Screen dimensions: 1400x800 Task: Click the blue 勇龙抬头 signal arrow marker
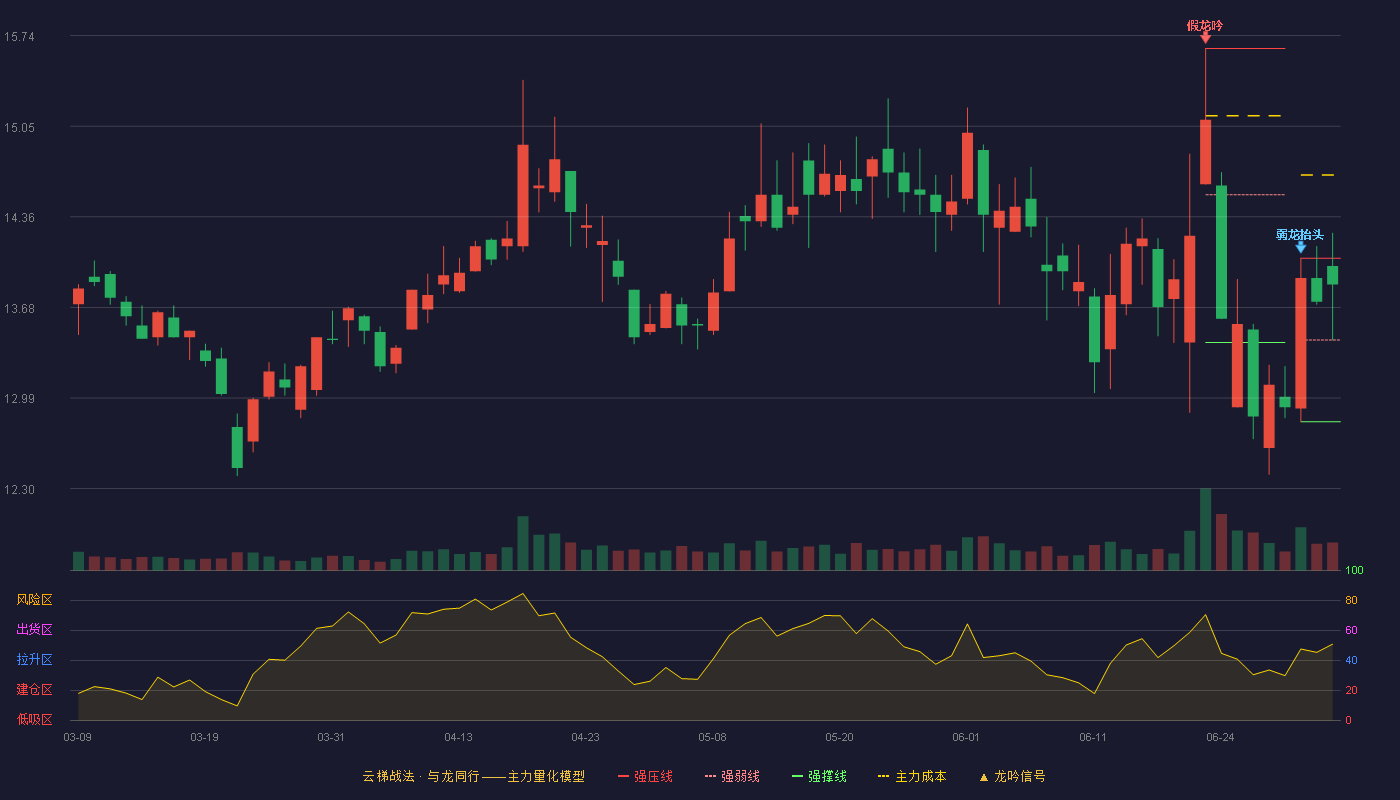(1300, 247)
